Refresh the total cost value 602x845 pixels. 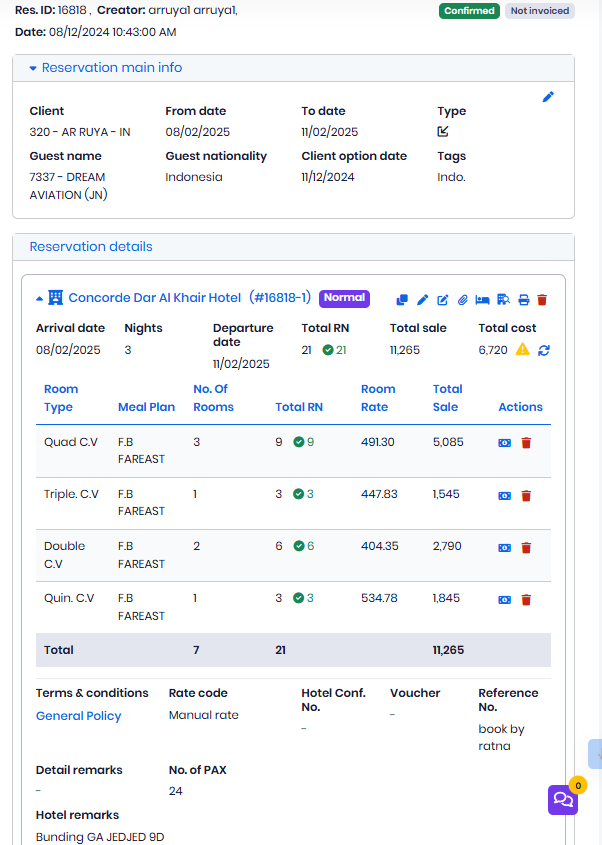pyautogui.click(x=544, y=348)
